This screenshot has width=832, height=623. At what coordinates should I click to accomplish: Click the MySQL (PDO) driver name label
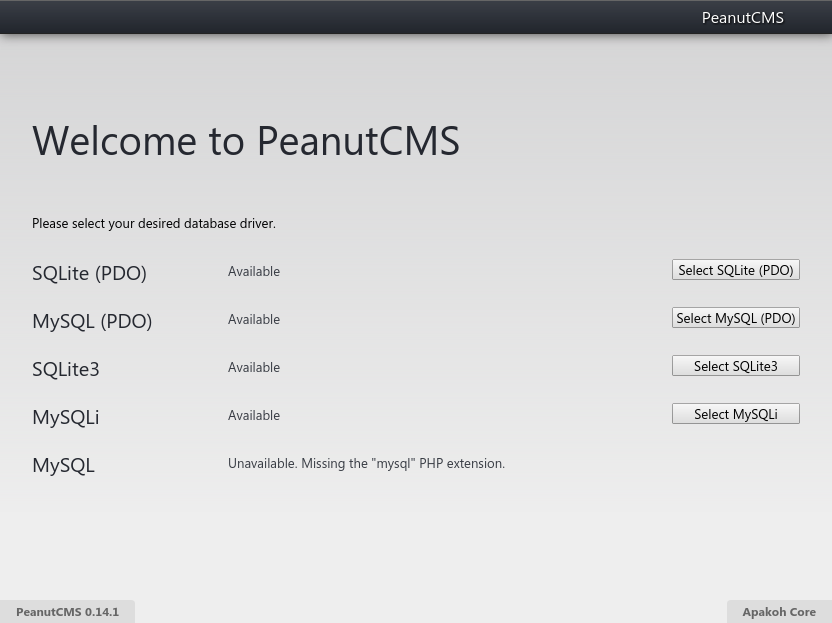(92, 320)
